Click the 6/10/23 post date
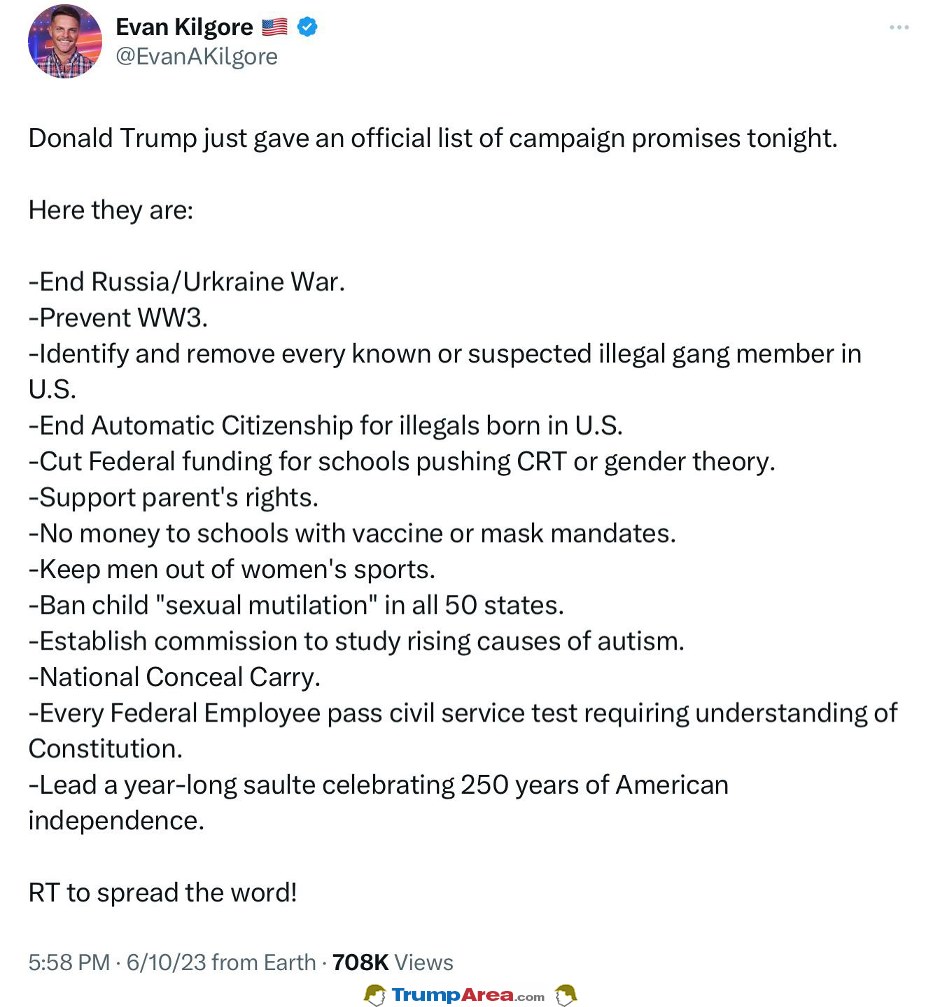 [166, 962]
